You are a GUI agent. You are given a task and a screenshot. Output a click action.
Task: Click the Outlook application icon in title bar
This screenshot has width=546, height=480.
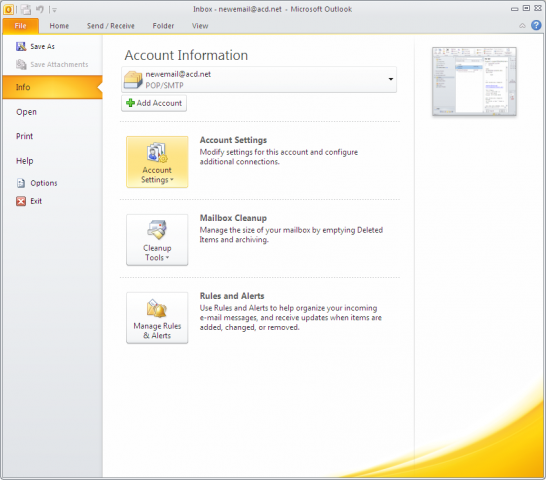pos(8,10)
